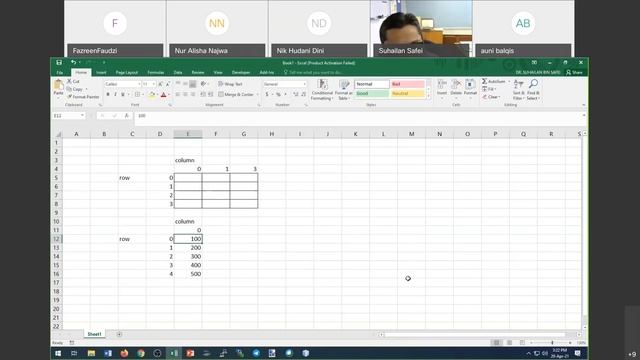Switch to Page Layout view in status bar
This screenshot has width=640, height=360.
pos(509,343)
